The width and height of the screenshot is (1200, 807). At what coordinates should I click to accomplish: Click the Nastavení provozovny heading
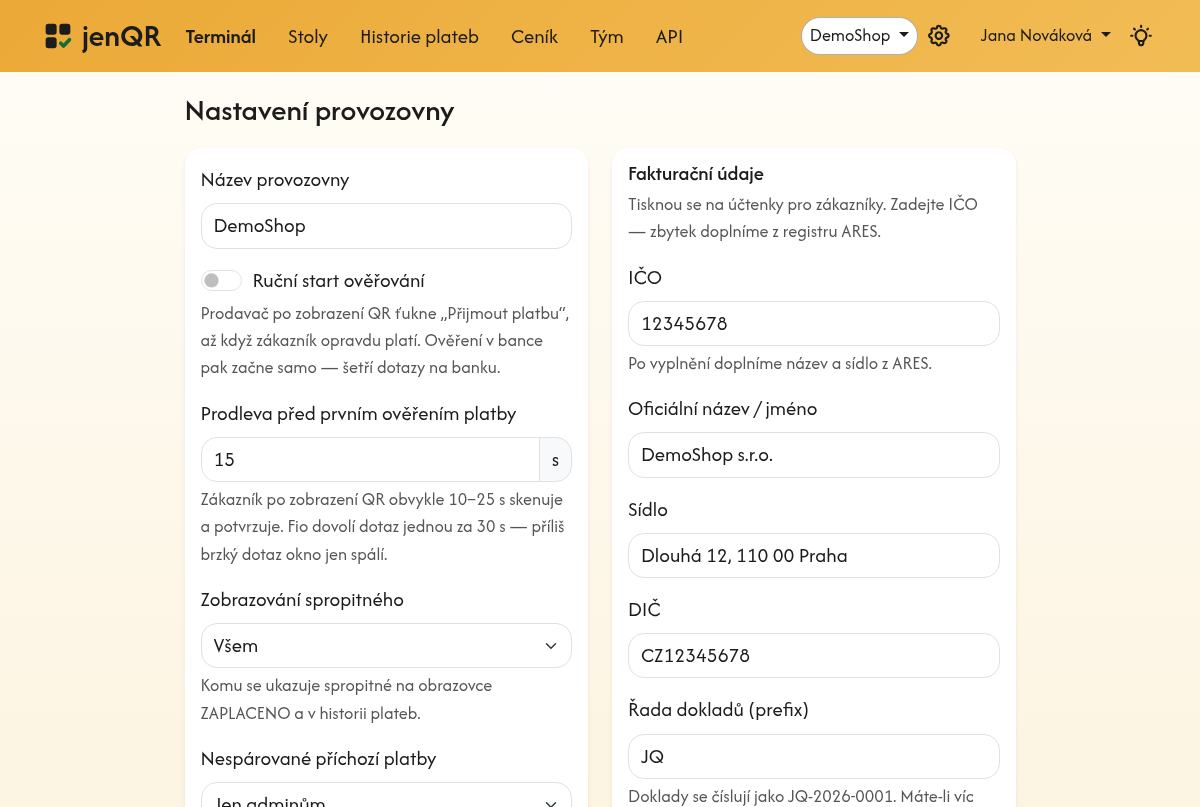click(320, 111)
